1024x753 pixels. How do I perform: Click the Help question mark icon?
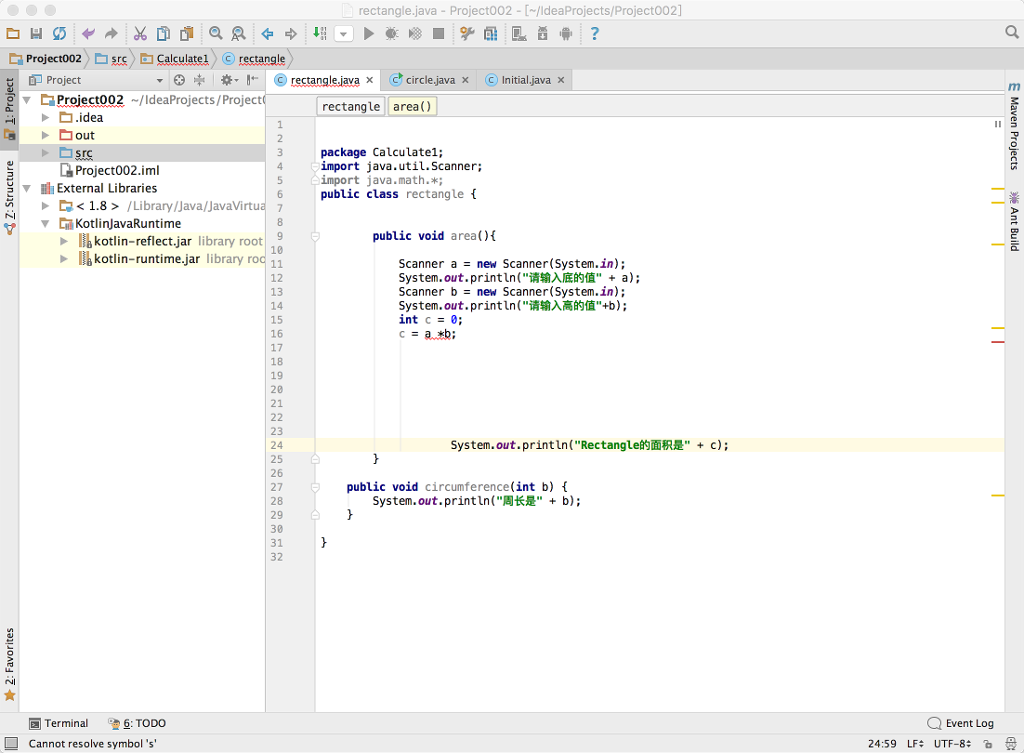595,34
